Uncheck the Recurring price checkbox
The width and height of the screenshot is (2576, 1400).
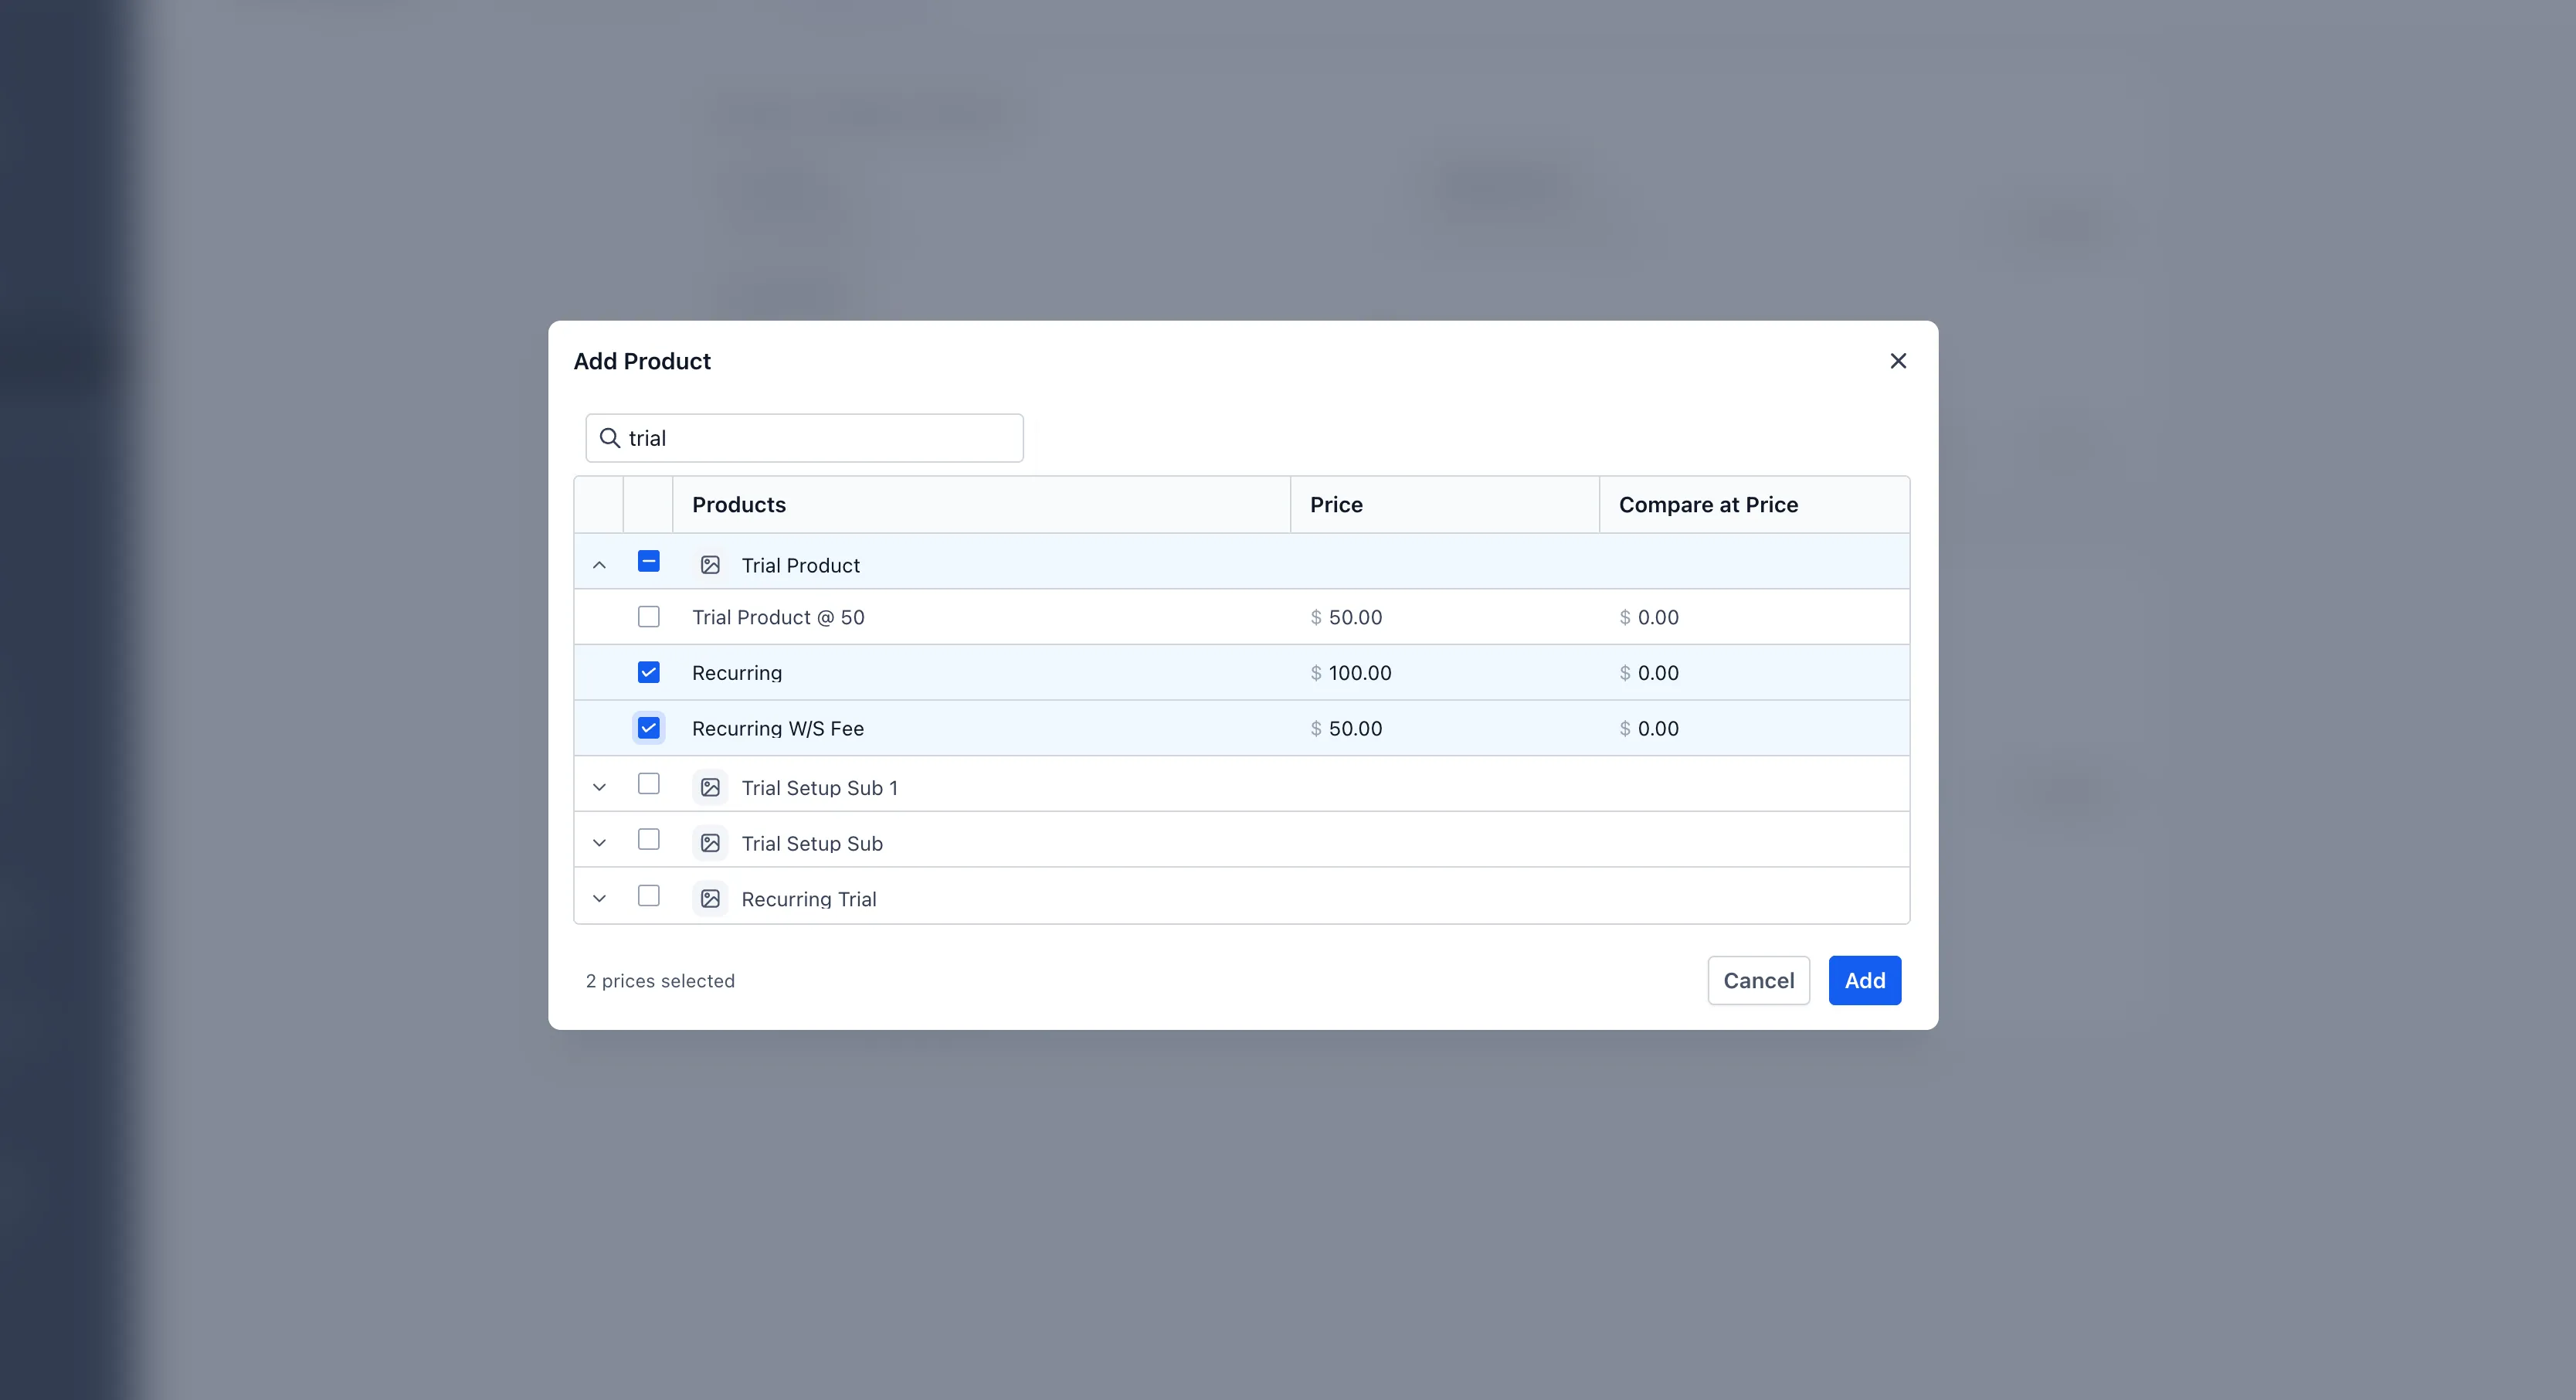pos(648,673)
